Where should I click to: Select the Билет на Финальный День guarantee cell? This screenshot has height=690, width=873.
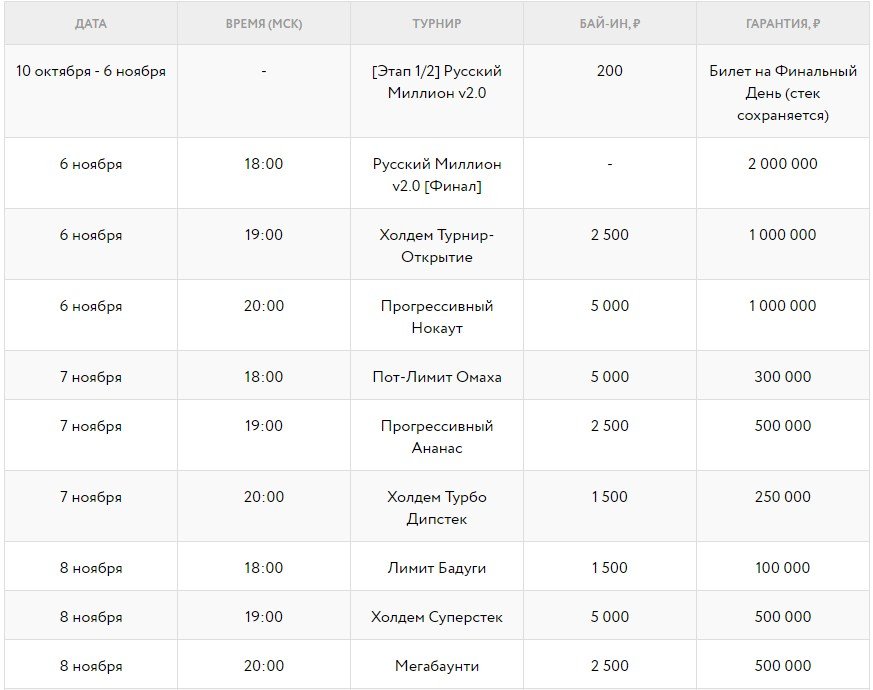(x=782, y=93)
